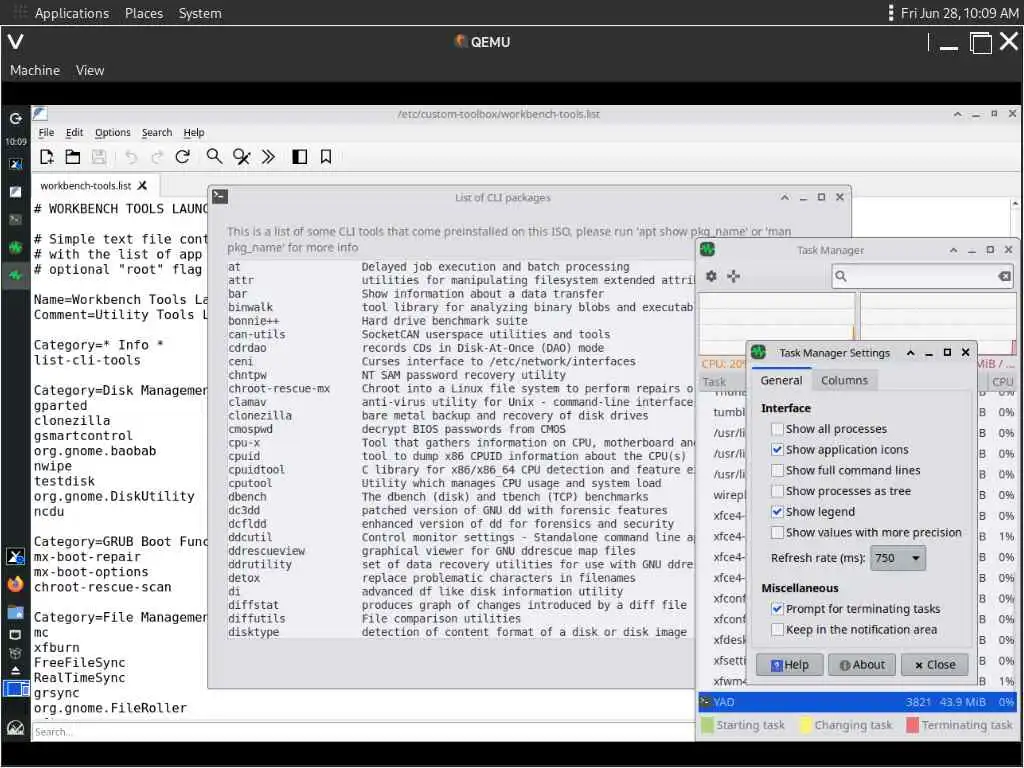Click the CPU column header in Task Manager
Image resolution: width=1024 pixels, height=768 pixels.
pyautogui.click(x=1002, y=382)
